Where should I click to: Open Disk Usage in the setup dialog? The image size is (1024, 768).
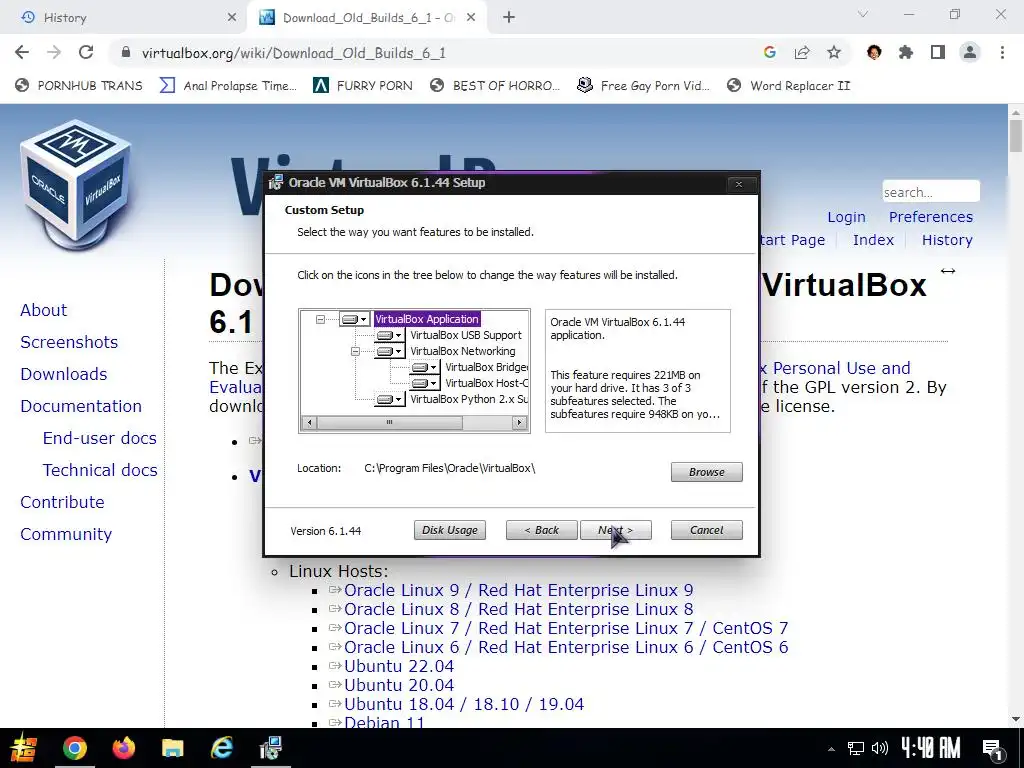tap(450, 530)
